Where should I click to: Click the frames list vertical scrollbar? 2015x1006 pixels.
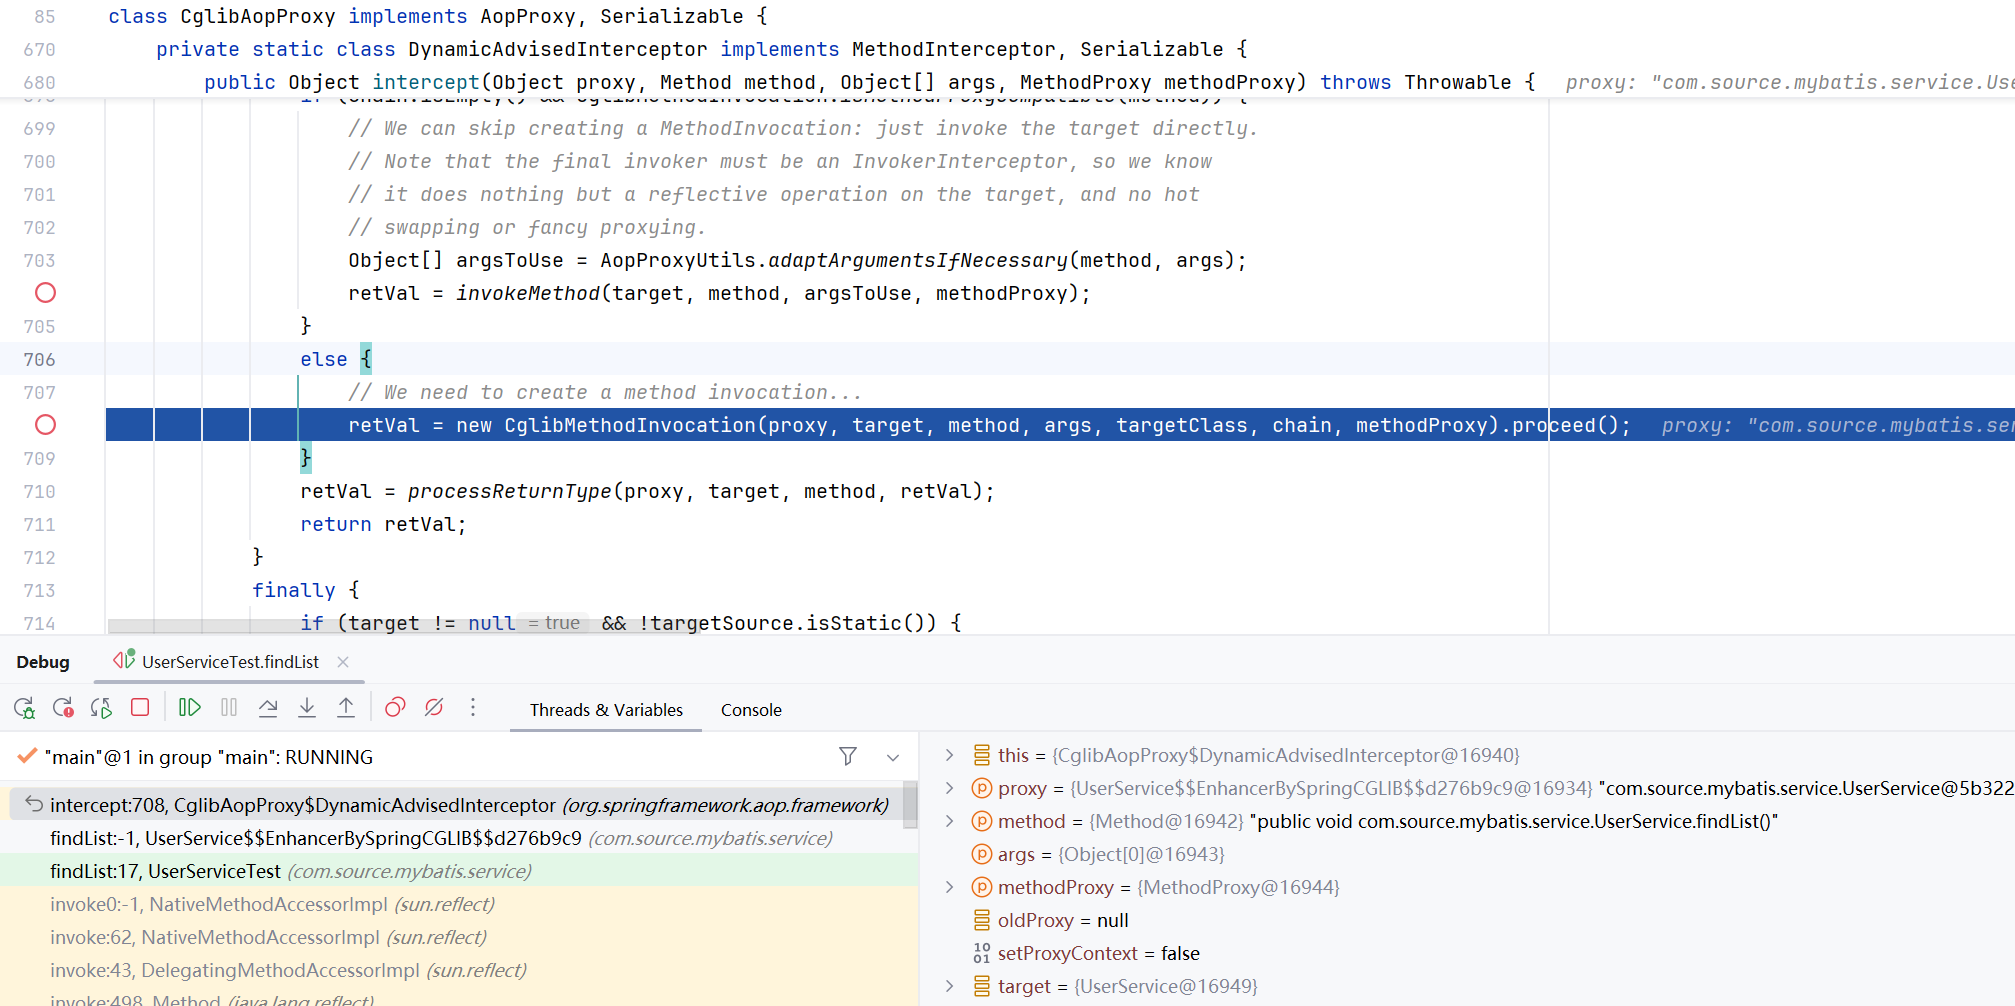pyautogui.click(x=910, y=805)
